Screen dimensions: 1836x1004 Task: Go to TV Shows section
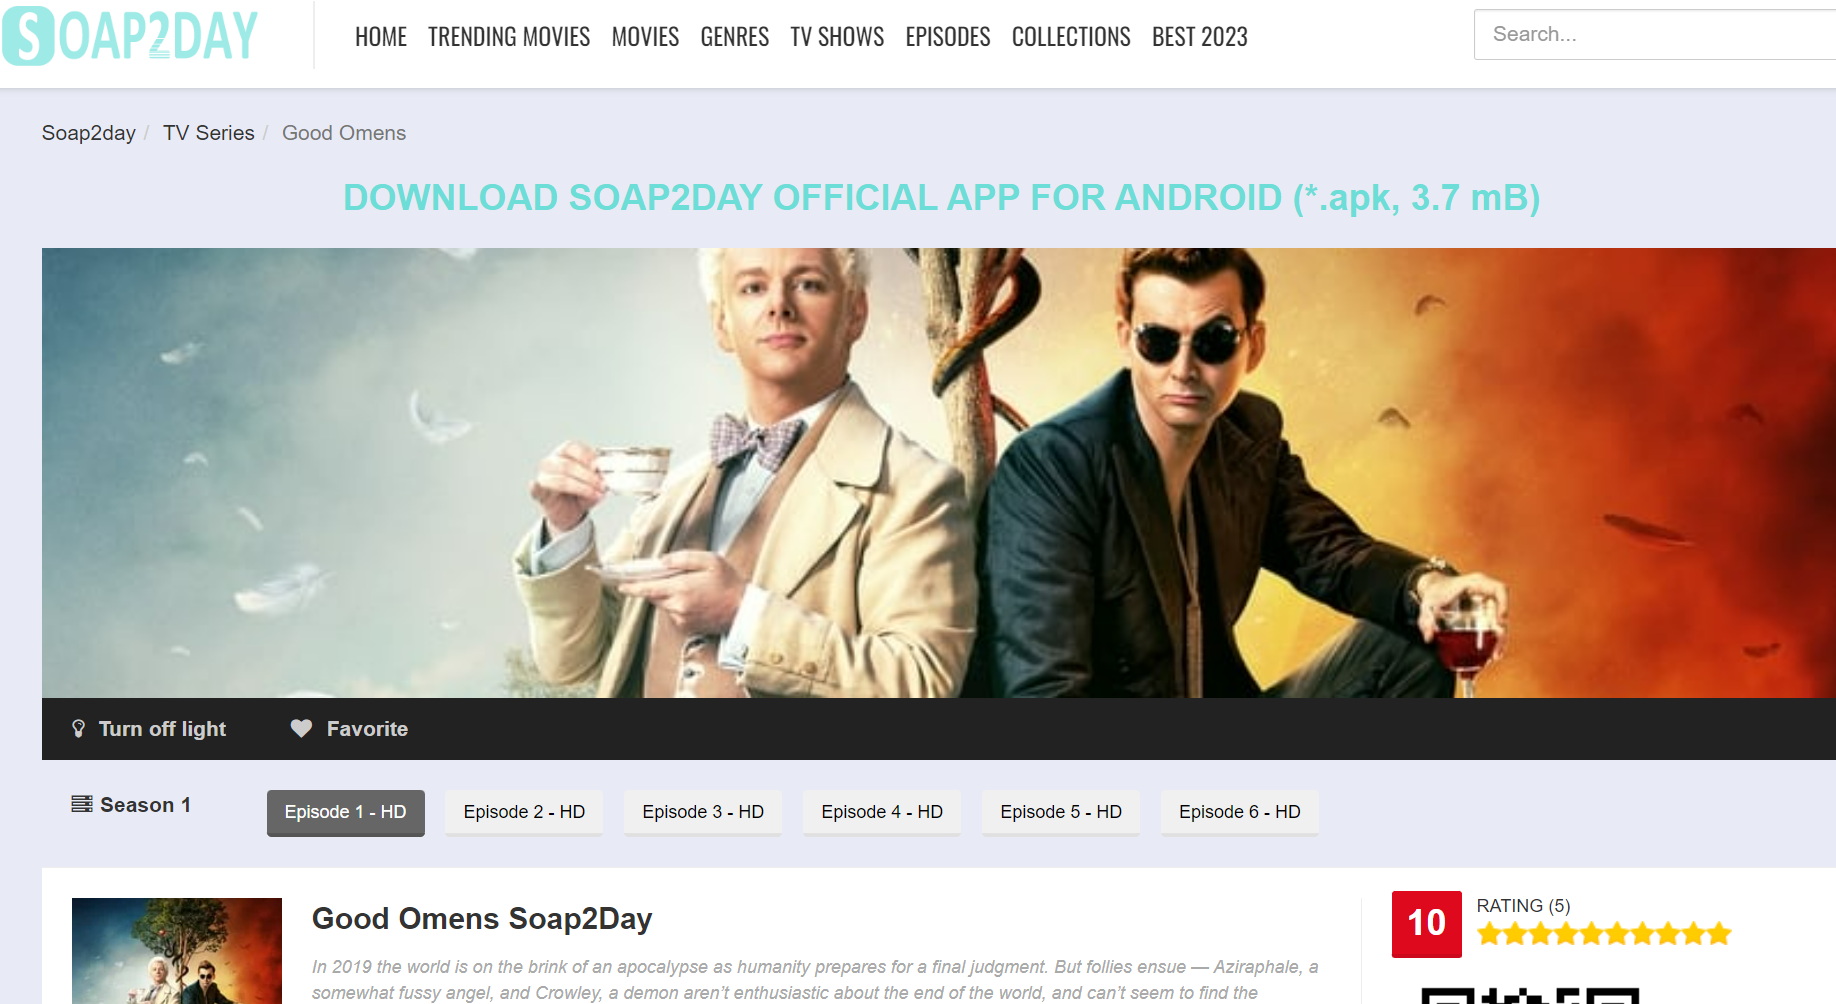pos(837,37)
